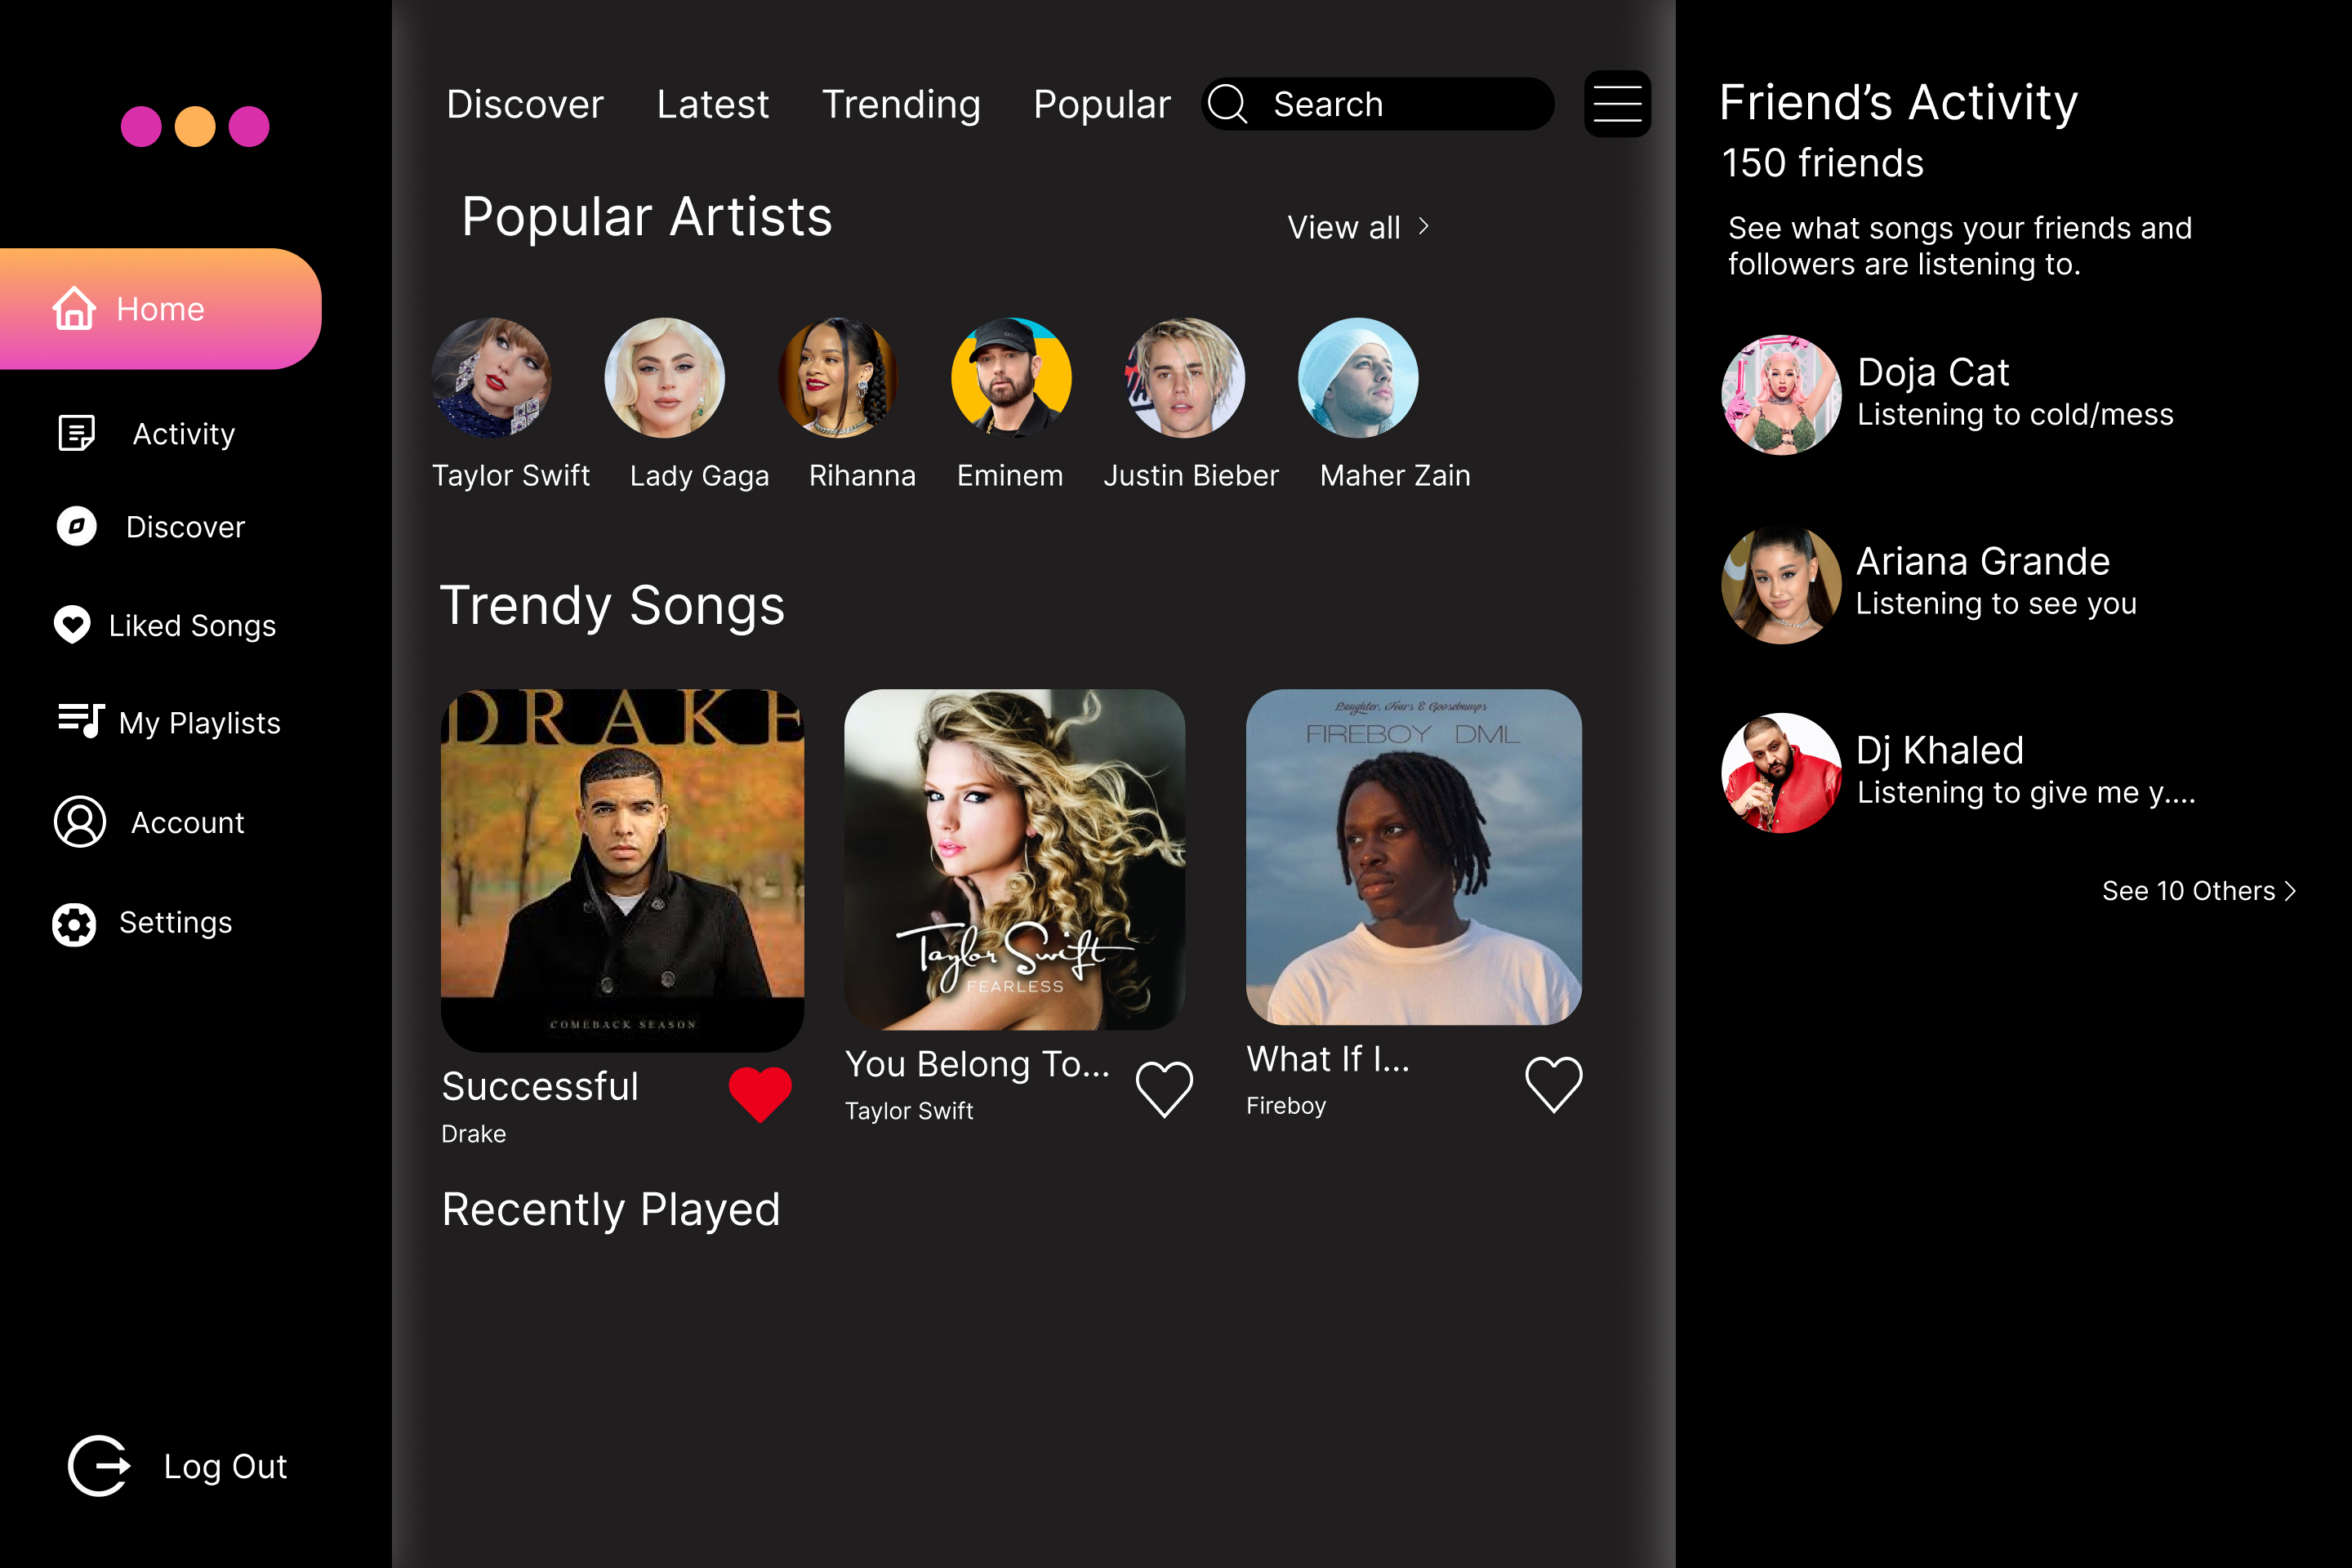This screenshot has height=1568, width=2352.
Task: Open Activity from the sidebar
Action: [x=184, y=434]
